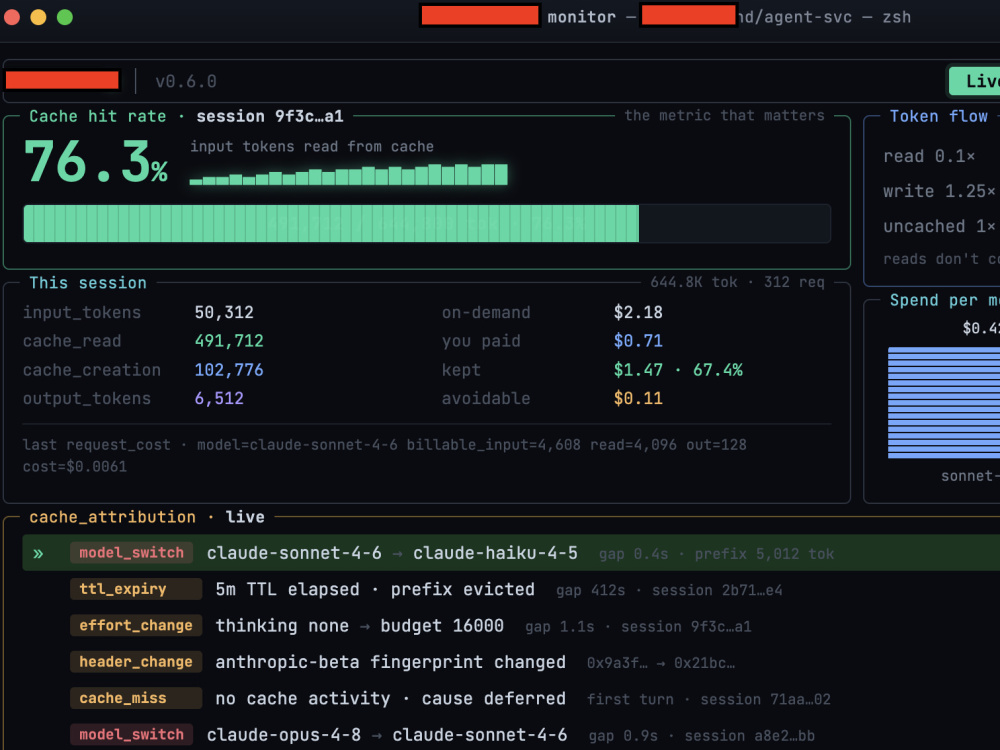1000x750 pixels.
Task: Click 'write 1.25×' in Token flow
Action: coord(939,191)
